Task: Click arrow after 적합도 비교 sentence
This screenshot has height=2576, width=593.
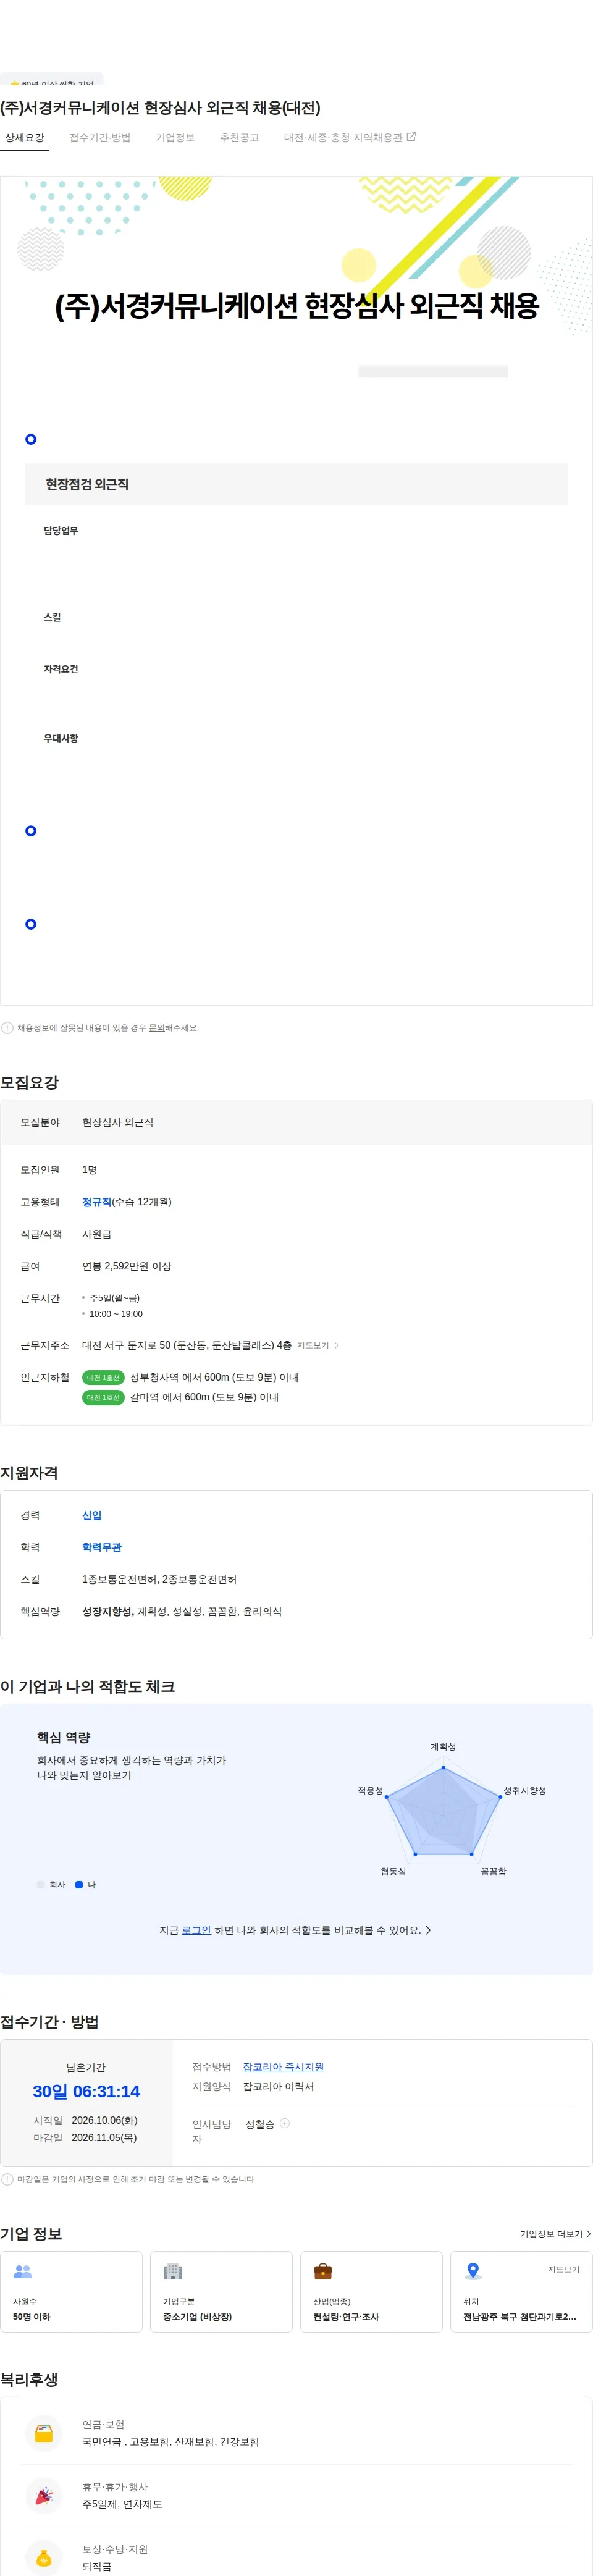Action: [428, 1930]
